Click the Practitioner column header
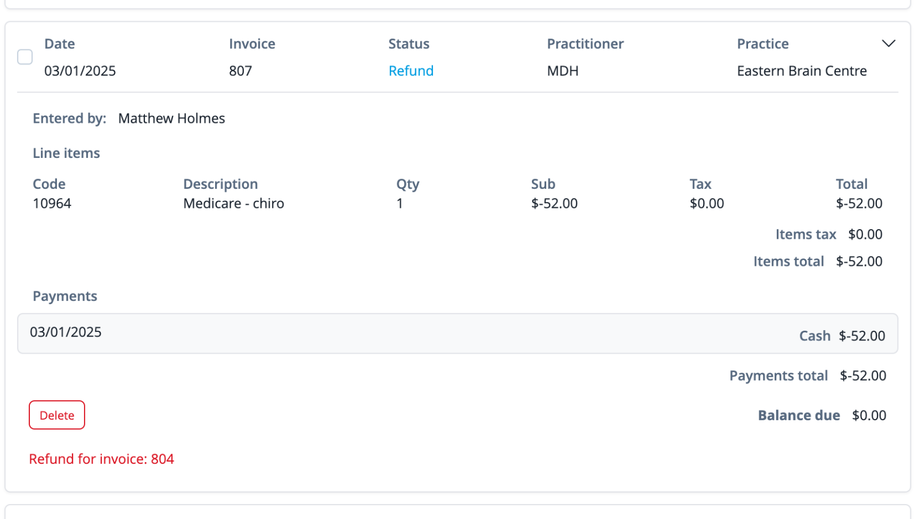Viewport: 920px width, 519px height. 585,44
